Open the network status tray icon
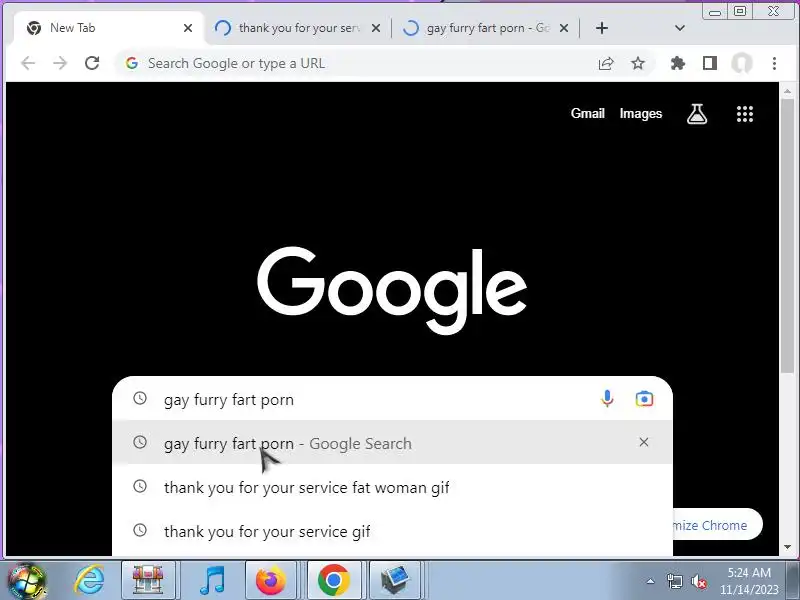 675,581
